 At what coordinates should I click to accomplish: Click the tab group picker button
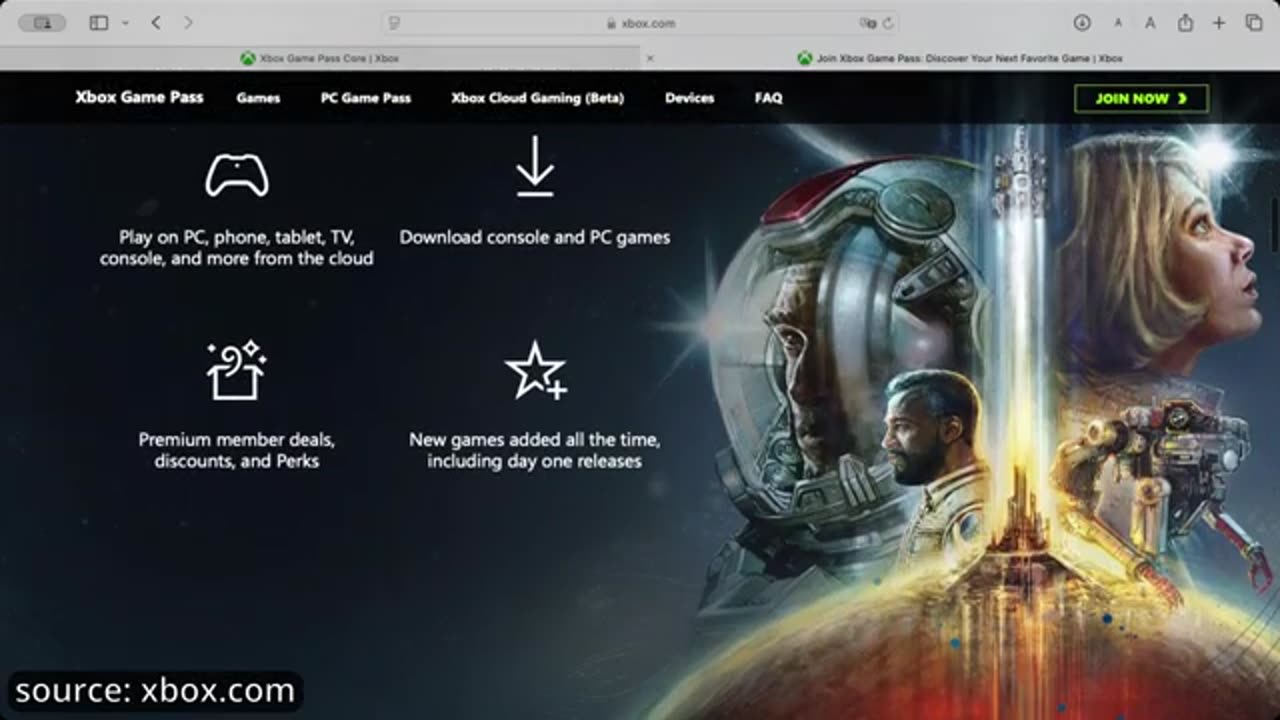pos(43,22)
